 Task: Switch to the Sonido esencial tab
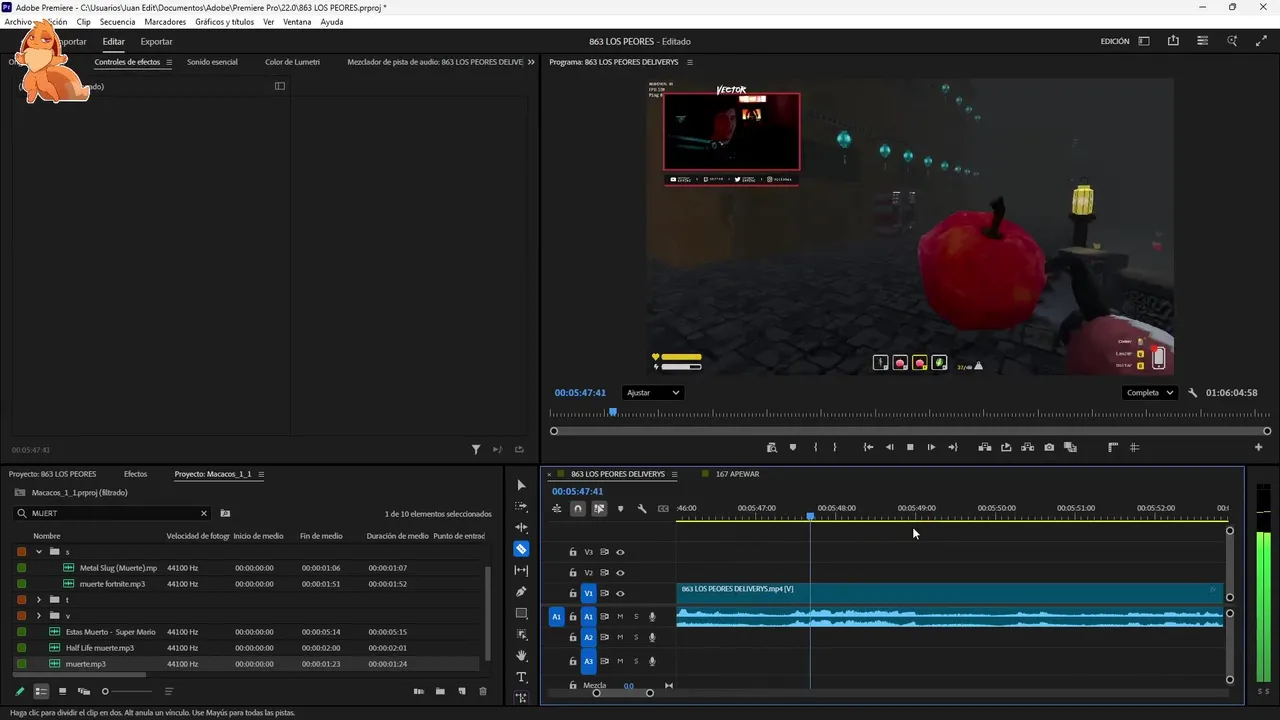click(212, 62)
